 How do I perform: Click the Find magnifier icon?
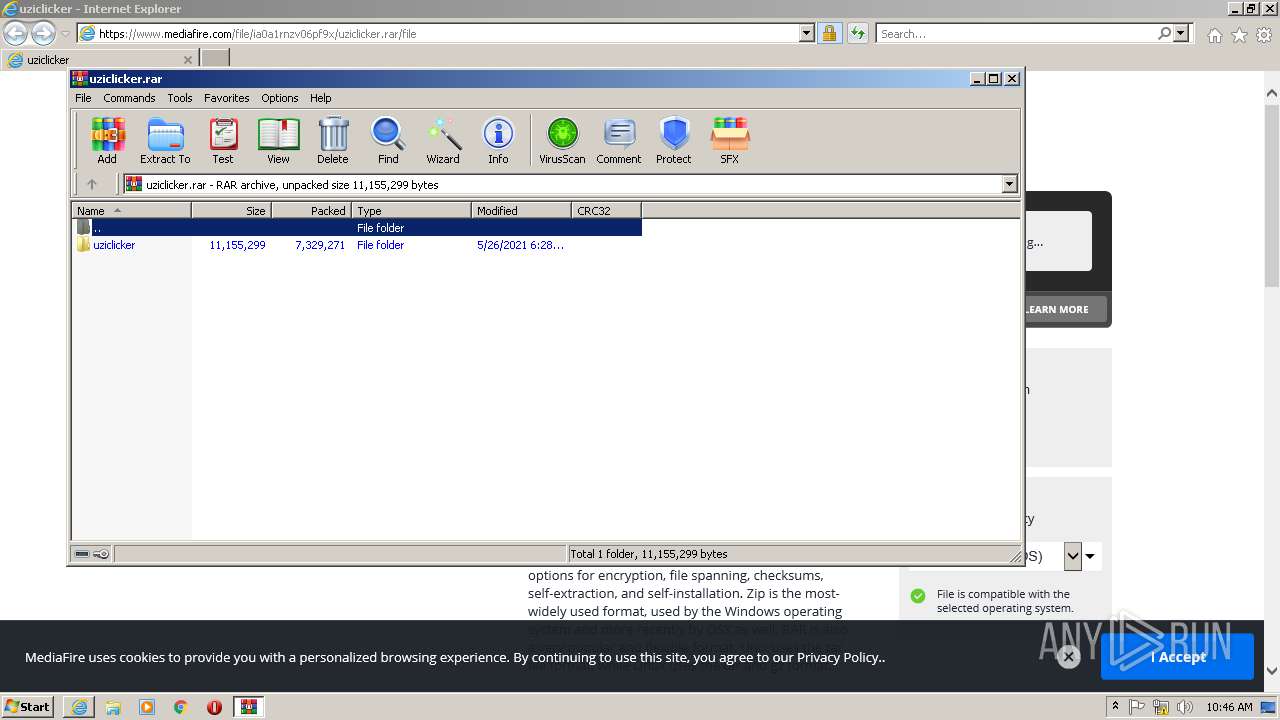[388, 140]
